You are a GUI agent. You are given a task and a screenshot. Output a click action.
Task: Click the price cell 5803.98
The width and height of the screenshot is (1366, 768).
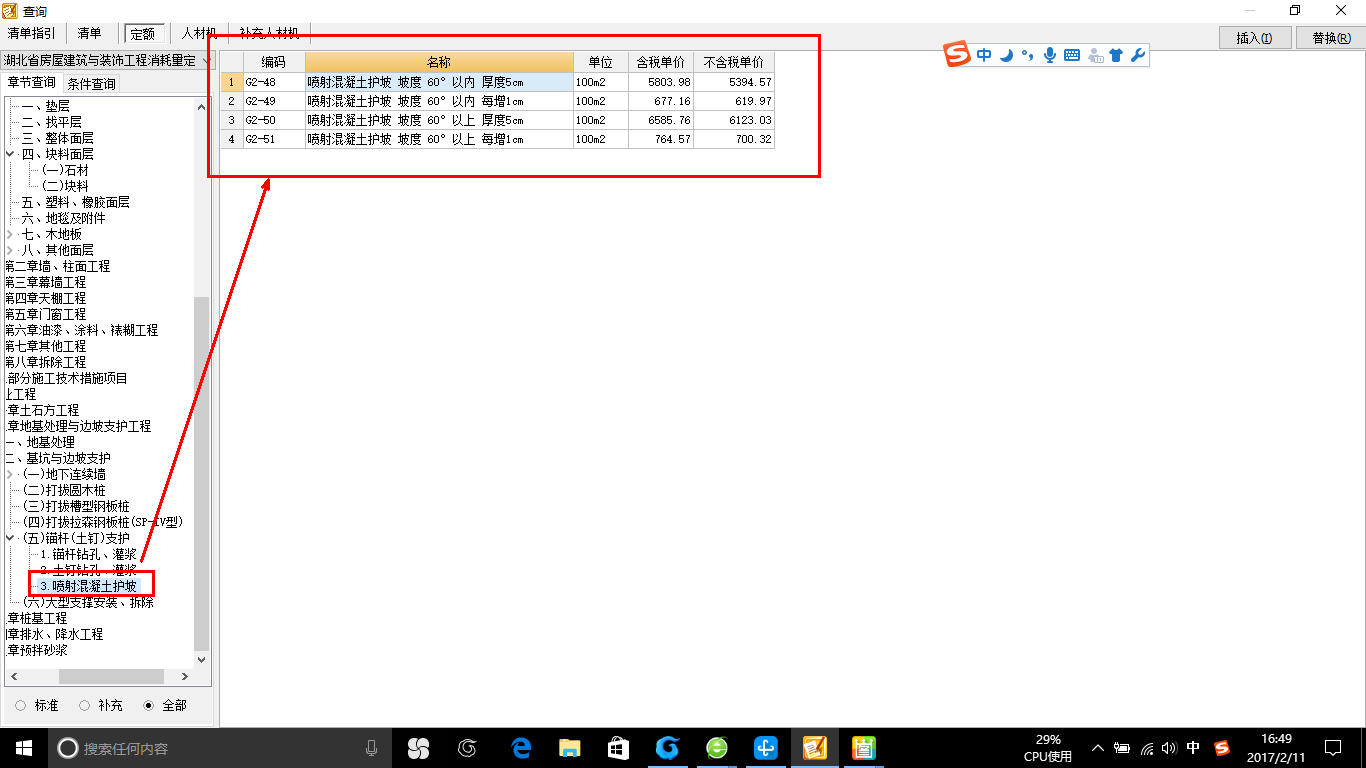[660, 82]
